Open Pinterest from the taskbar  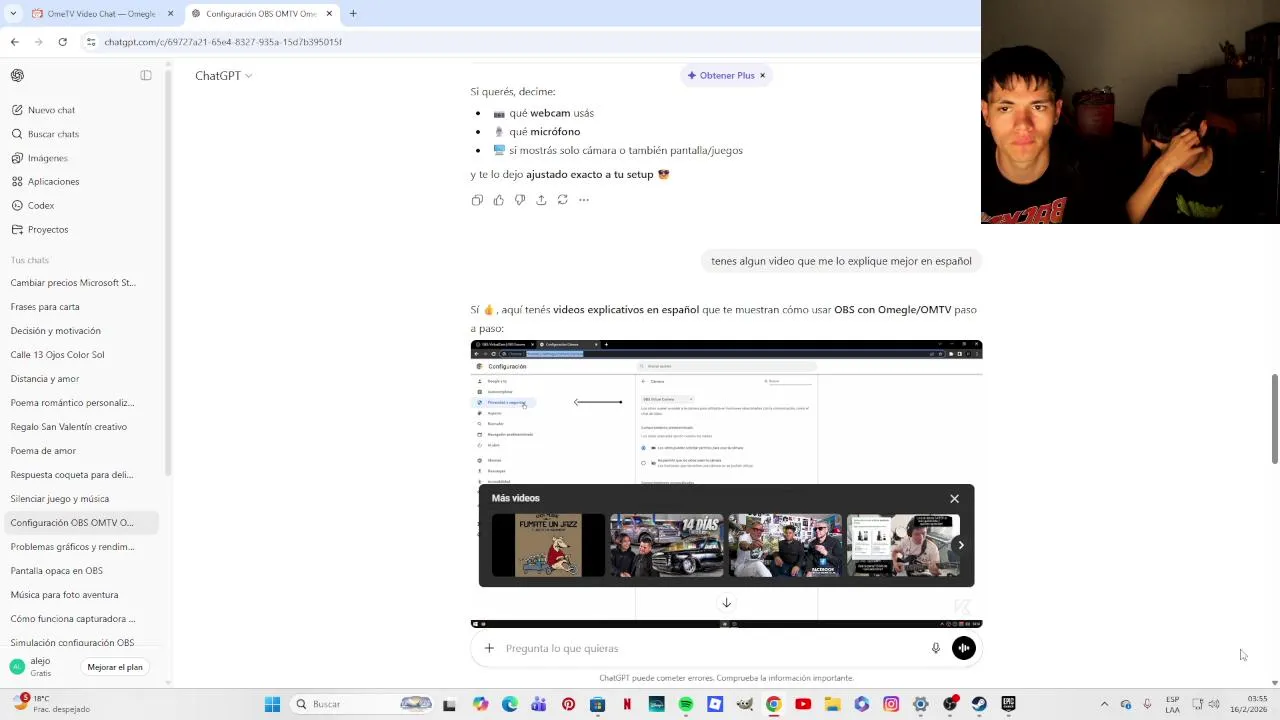click(x=568, y=704)
